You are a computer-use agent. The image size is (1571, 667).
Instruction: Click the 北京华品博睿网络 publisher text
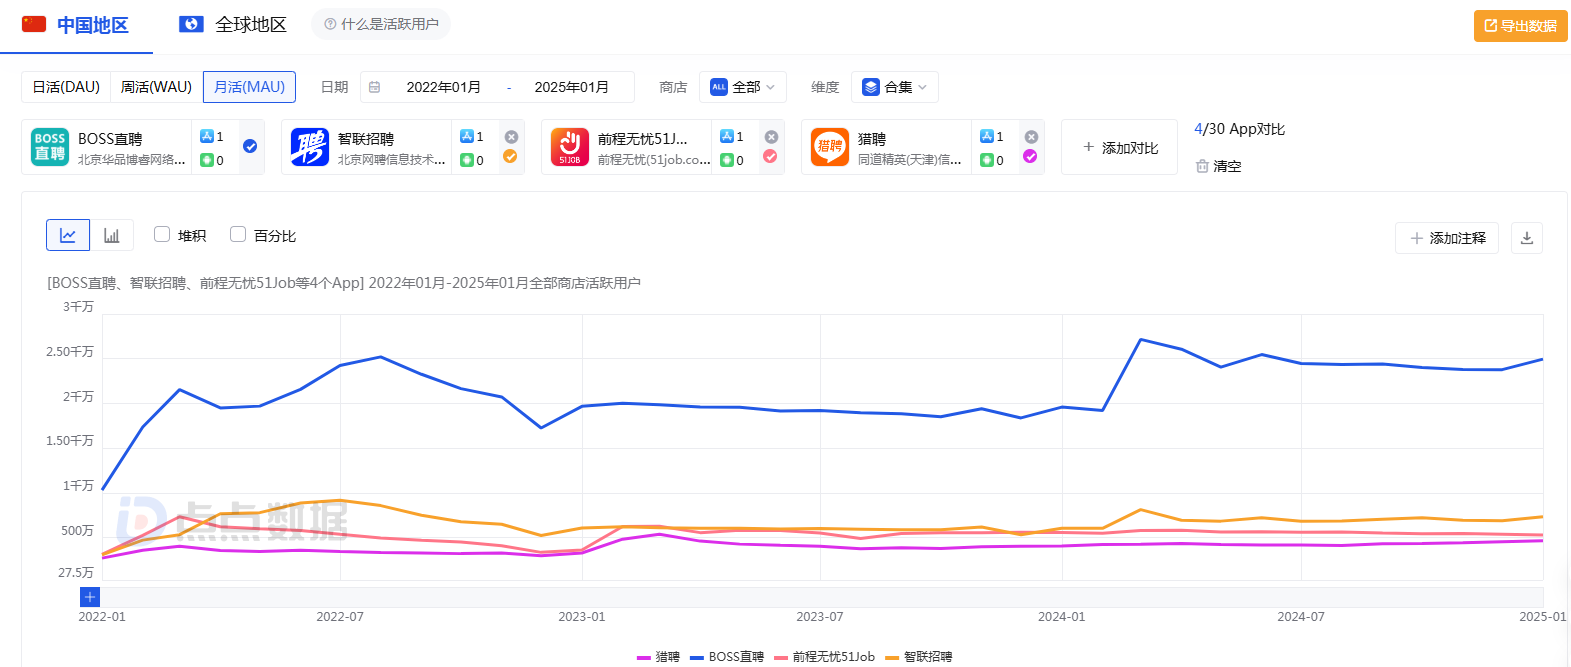[x=132, y=160]
